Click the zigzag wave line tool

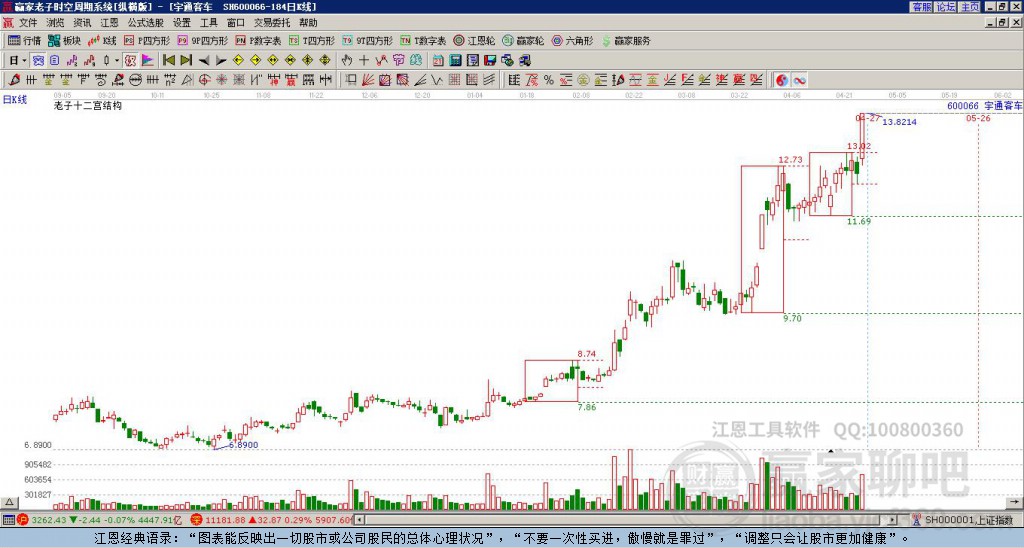pyautogui.click(x=381, y=61)
